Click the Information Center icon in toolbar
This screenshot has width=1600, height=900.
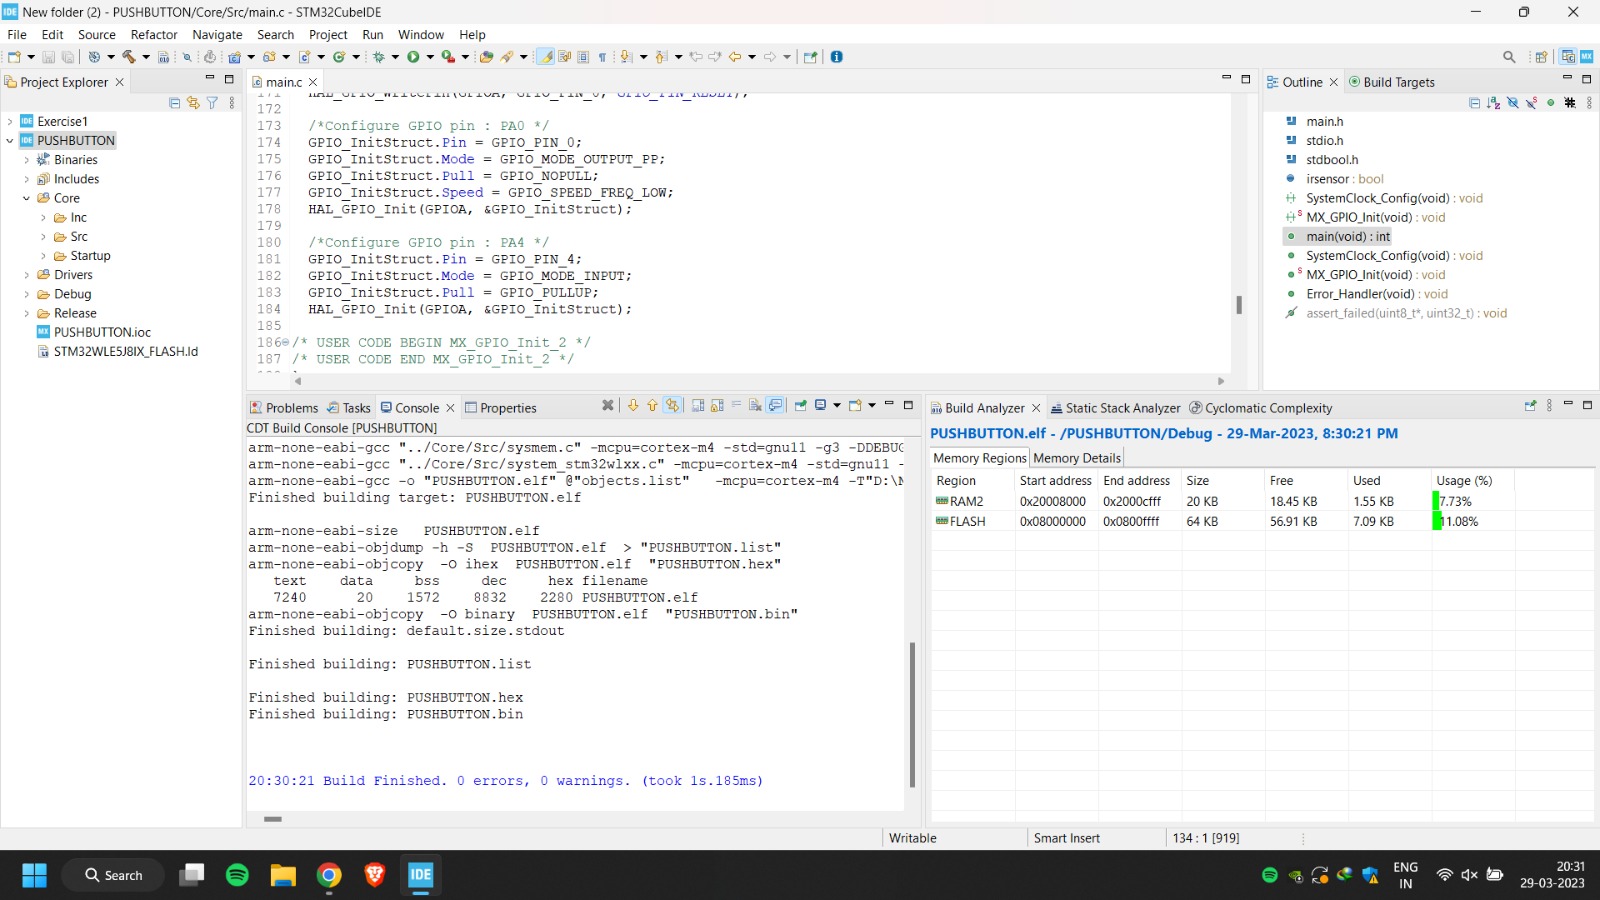pyautogui.click(x=837, y=57)
